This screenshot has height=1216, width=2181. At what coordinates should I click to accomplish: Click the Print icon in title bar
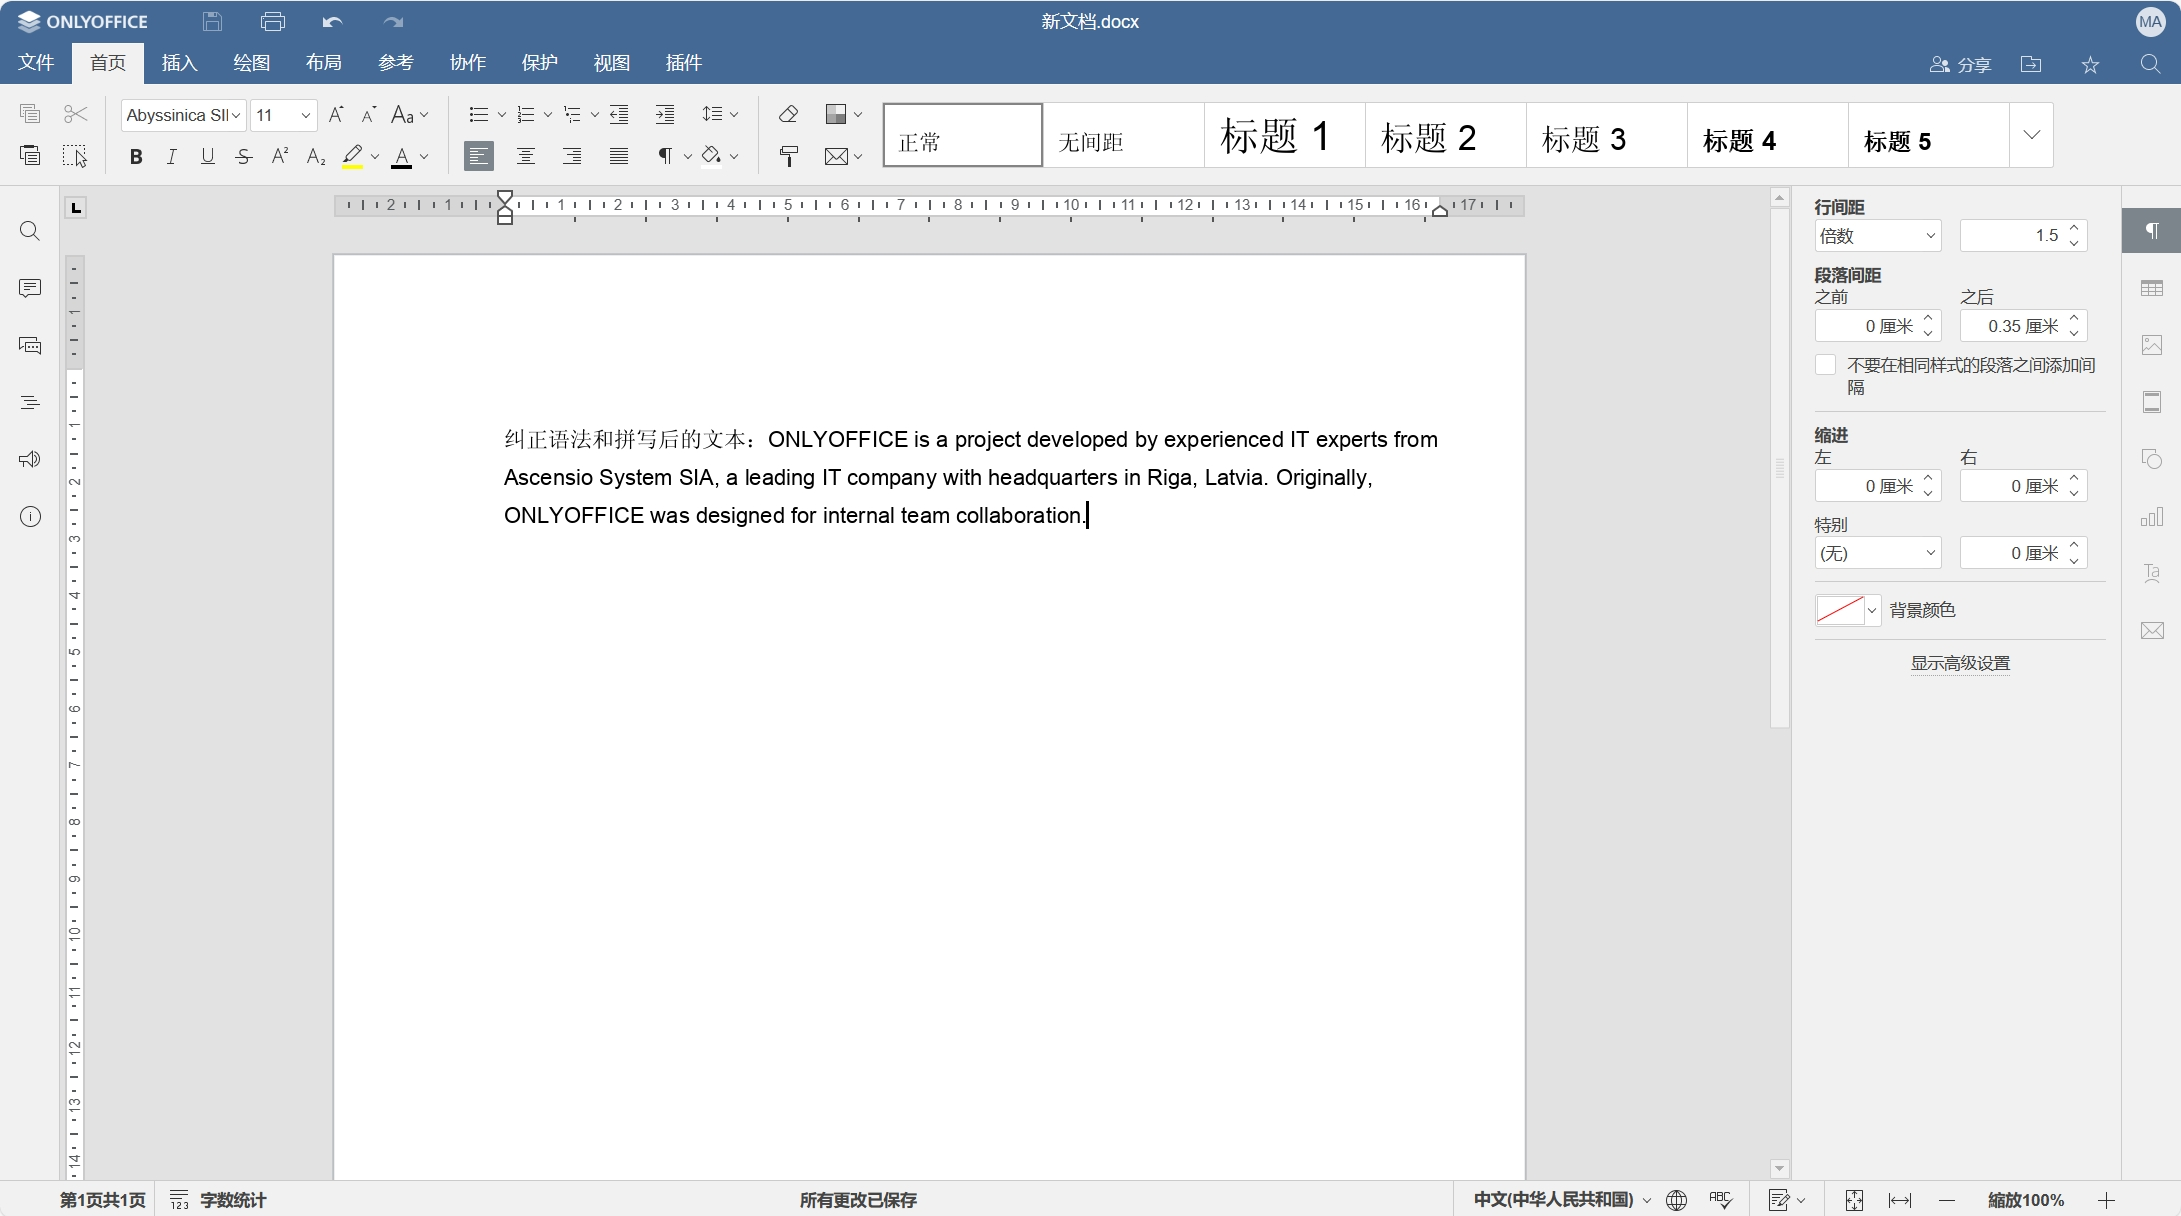tap(272, 21)
